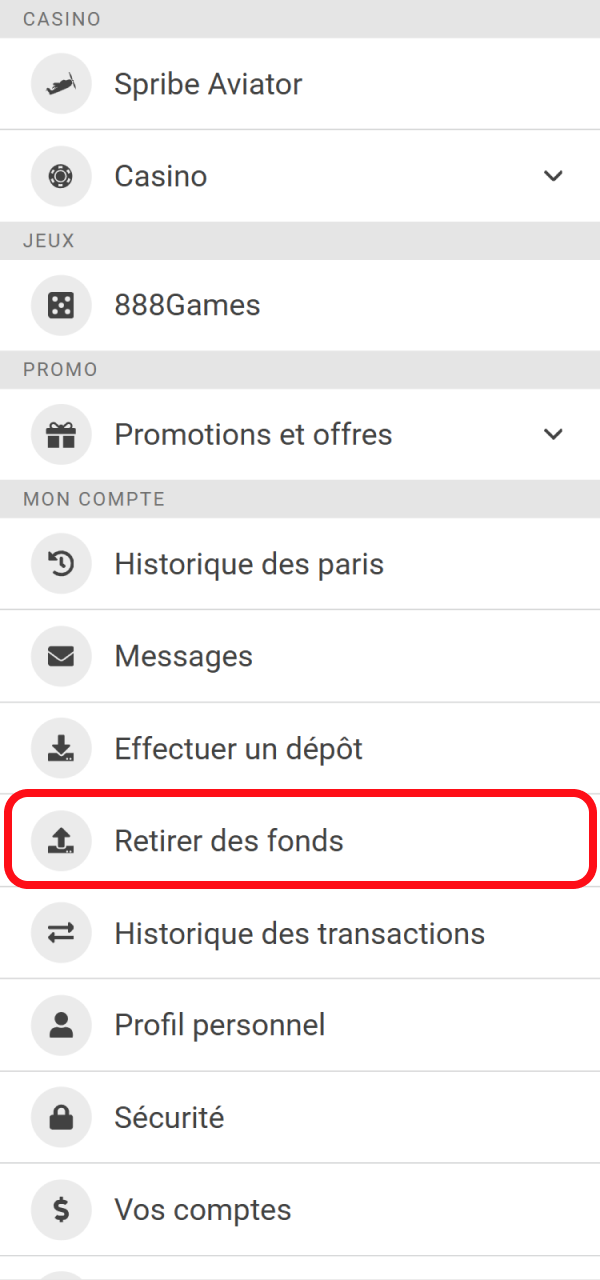Click the withdraw upload icon

(61, 840)
